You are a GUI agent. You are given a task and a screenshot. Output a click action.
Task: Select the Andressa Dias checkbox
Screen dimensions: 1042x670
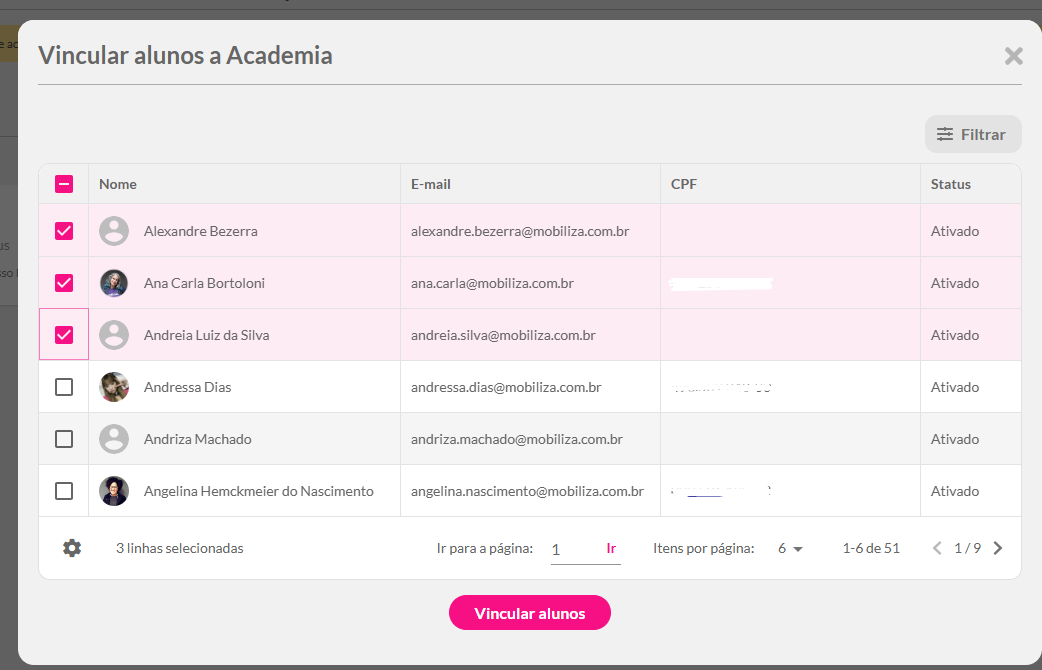[x=64, y=387]
